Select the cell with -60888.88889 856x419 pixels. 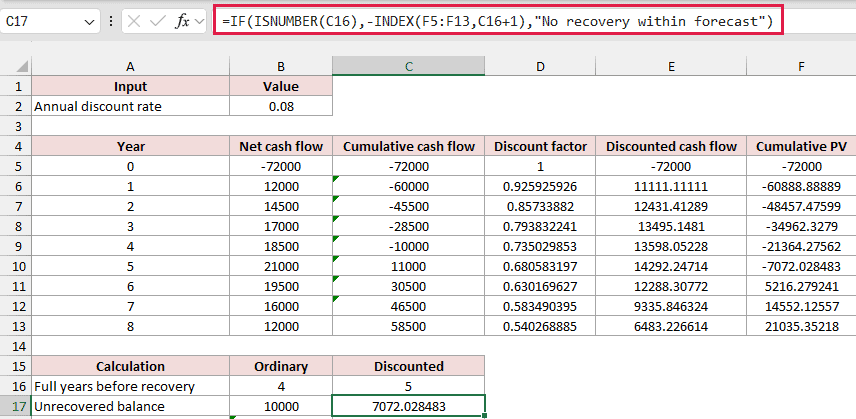click(x=801, y=187)
